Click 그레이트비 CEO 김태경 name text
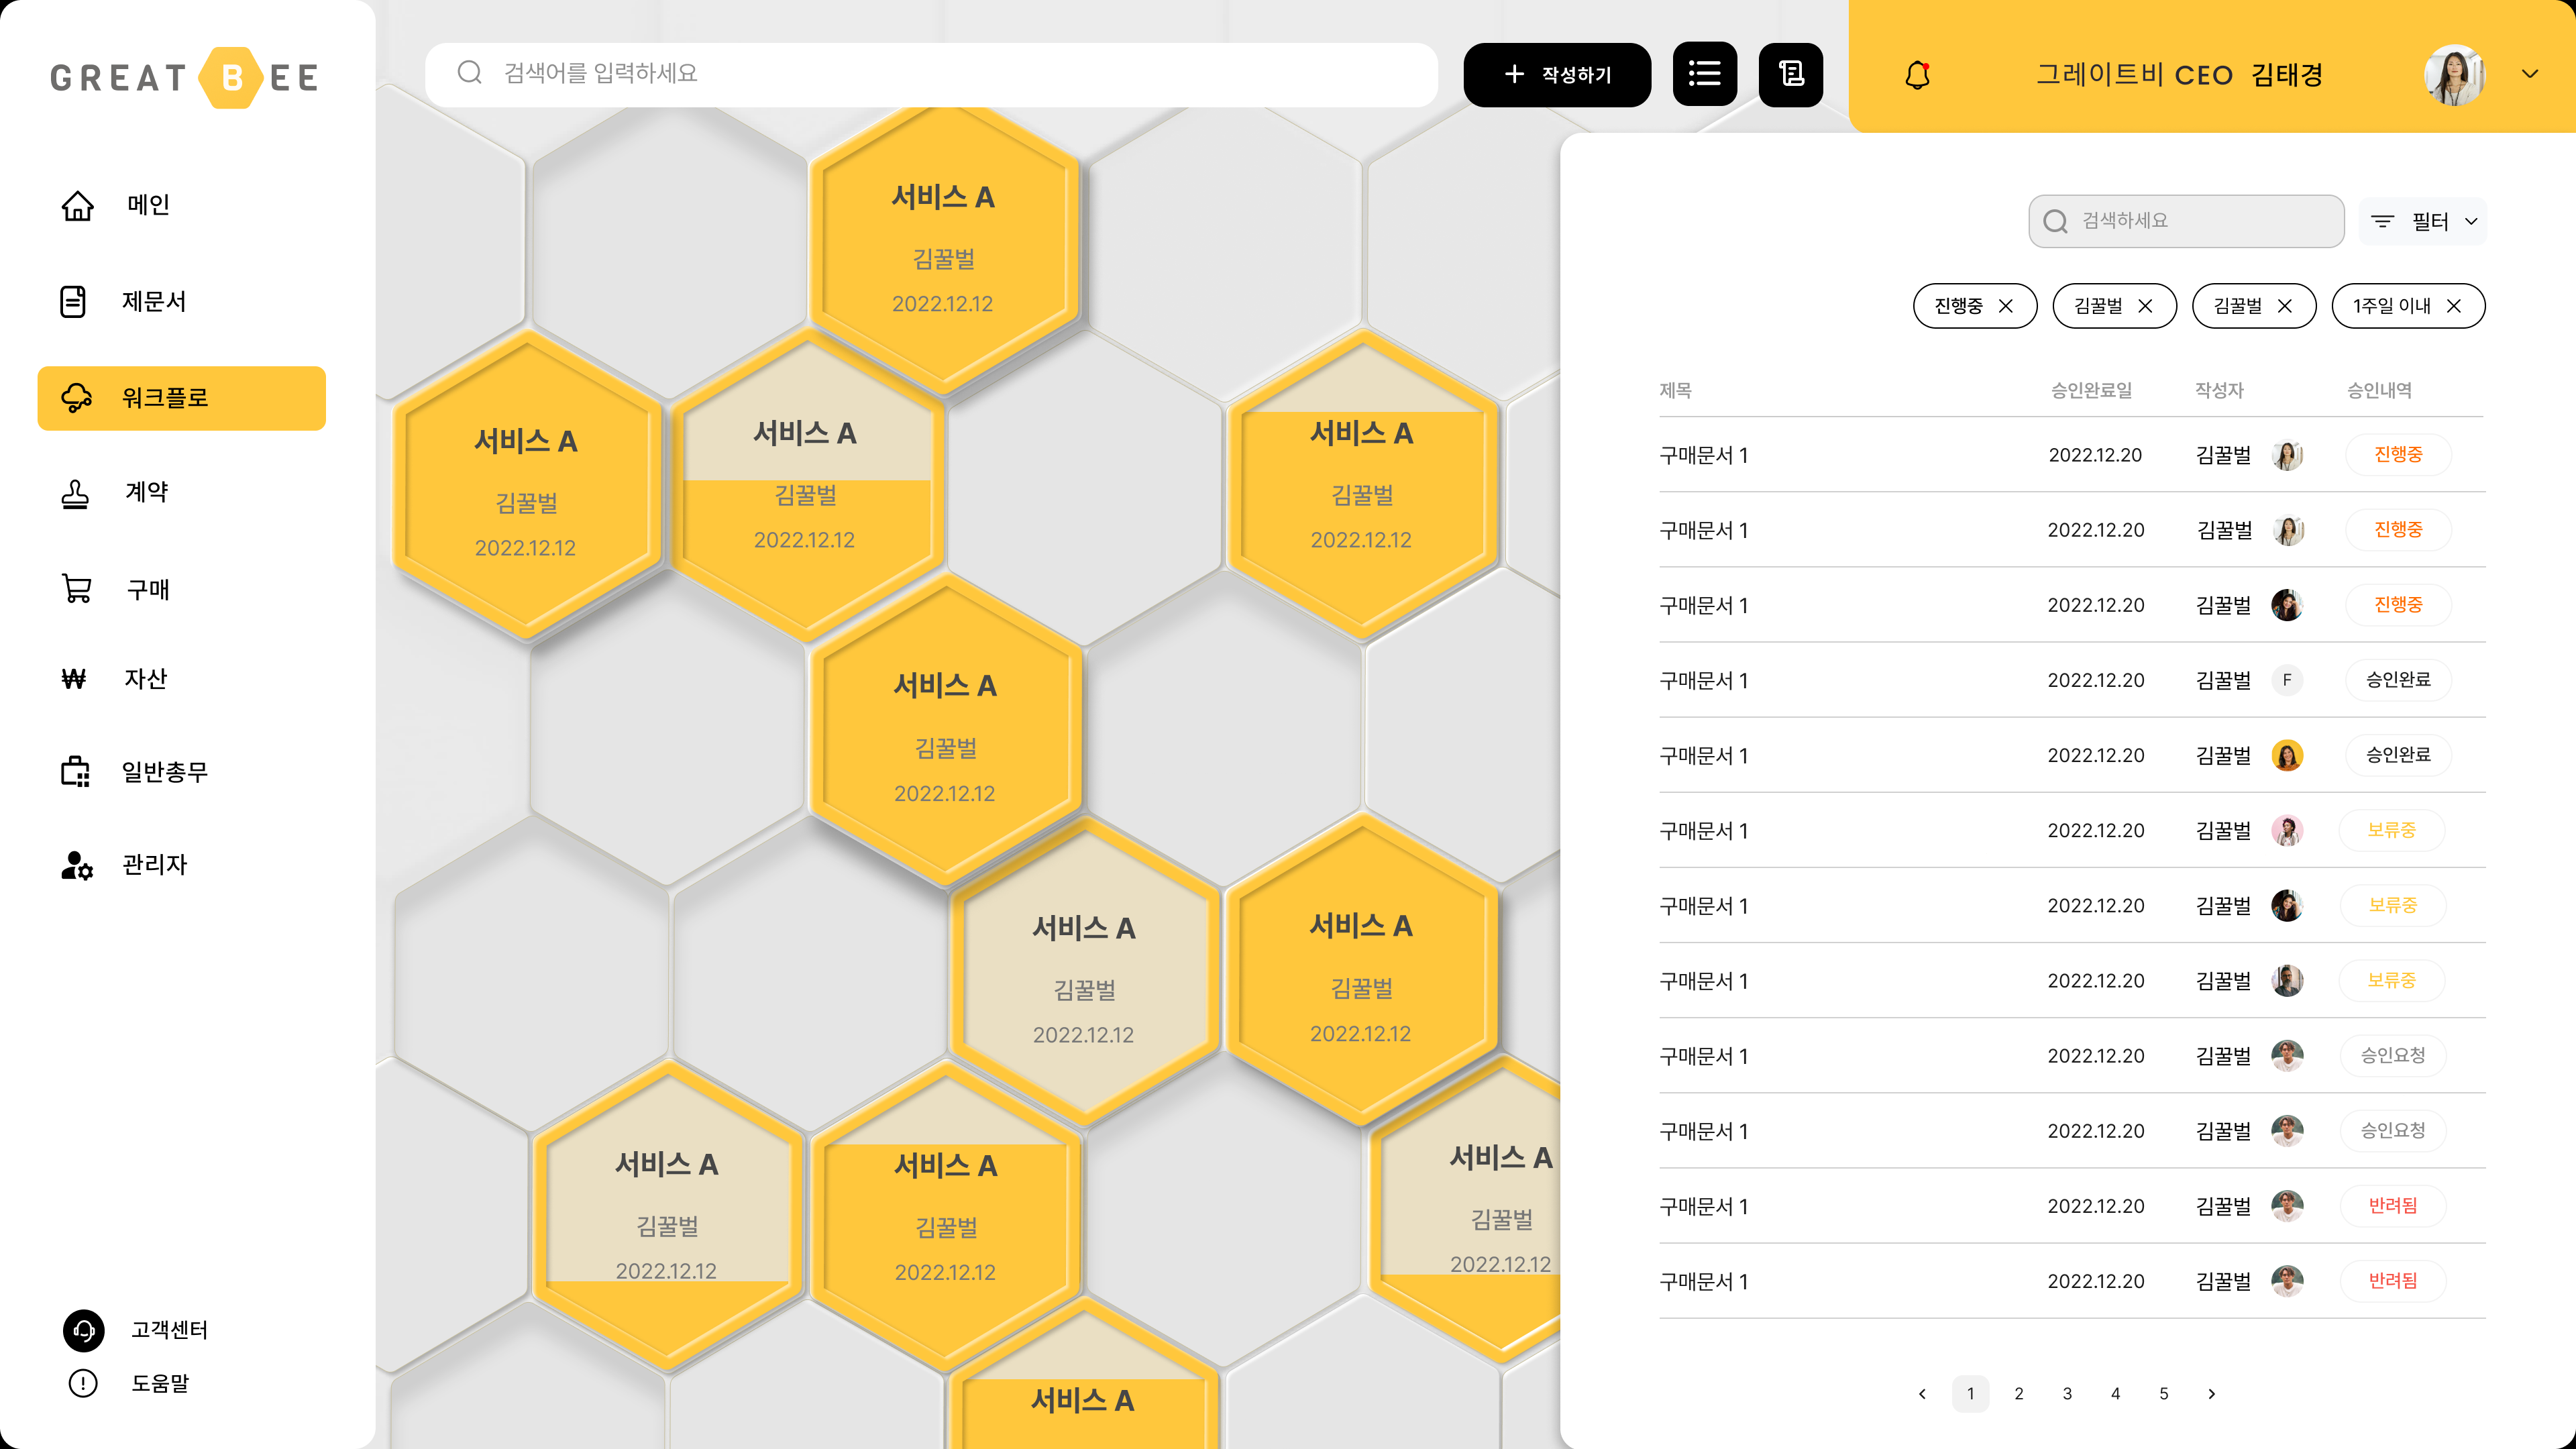The width and height of the screenshot is (2576, 1449). point(2180,75)
